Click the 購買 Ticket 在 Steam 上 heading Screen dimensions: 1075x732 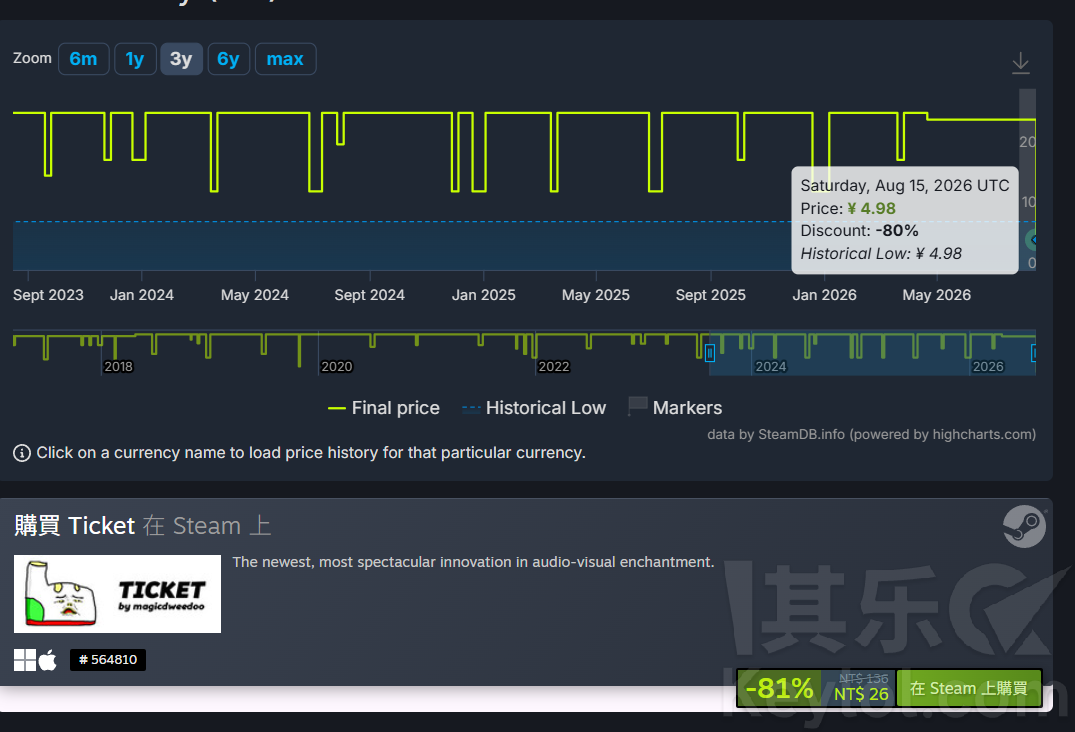coord(143,526)
